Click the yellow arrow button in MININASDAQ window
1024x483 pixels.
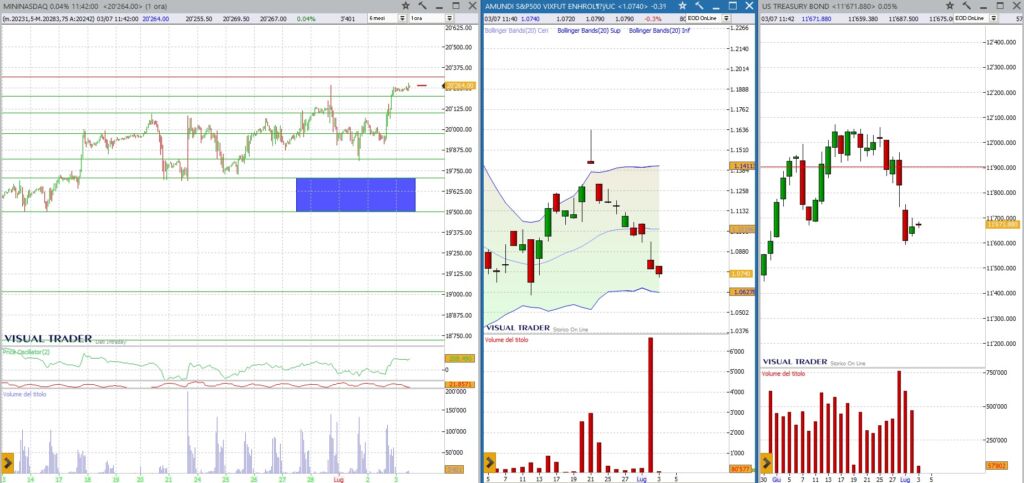pos(8,462)
